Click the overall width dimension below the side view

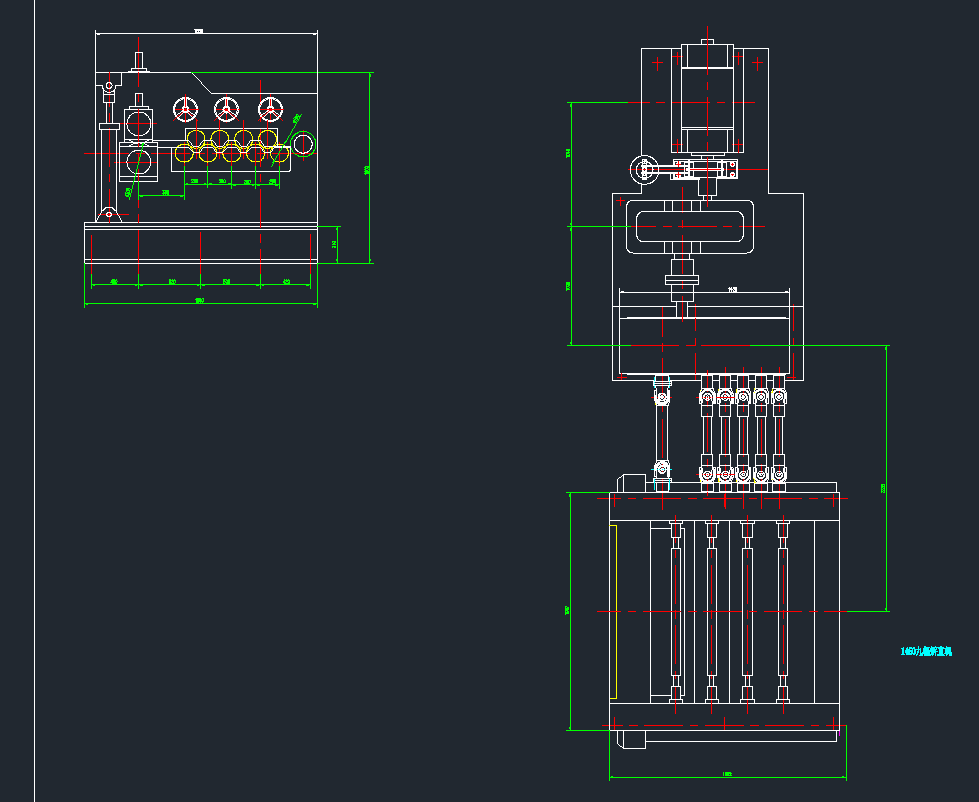[199, 300]
